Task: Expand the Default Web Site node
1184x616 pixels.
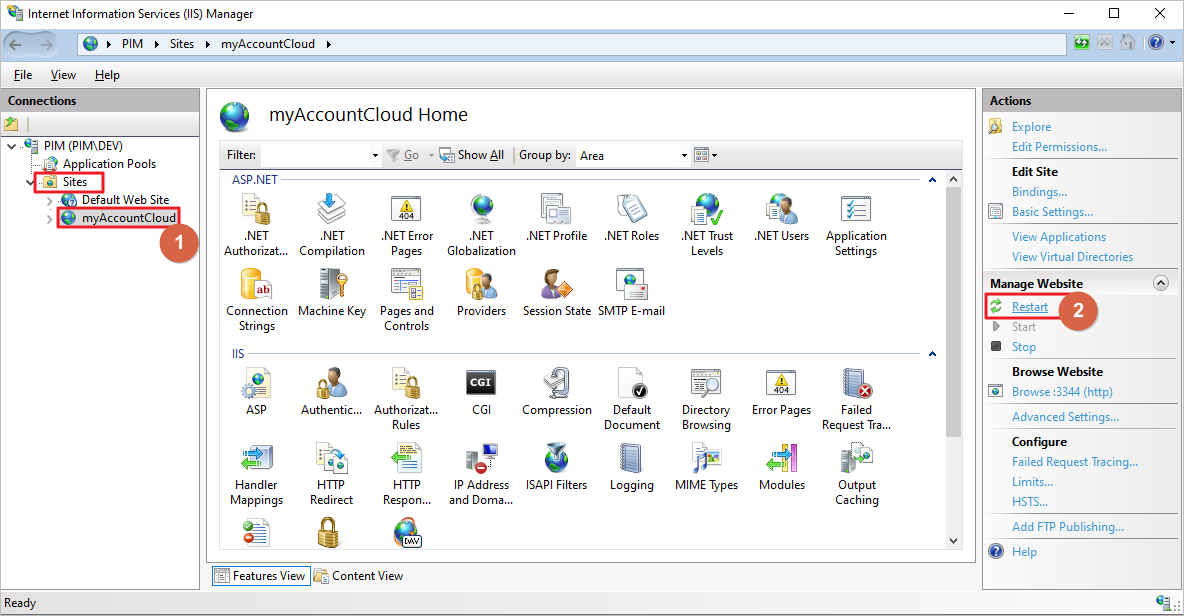Action: [50, 200]
